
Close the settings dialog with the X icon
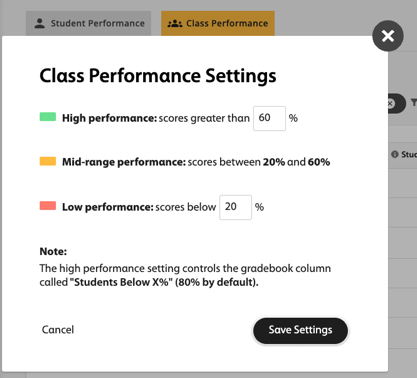(x=388, y=36)
